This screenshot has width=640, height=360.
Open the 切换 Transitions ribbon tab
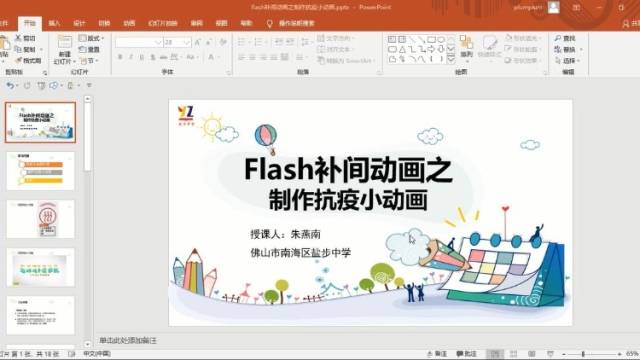click(104, 23)
